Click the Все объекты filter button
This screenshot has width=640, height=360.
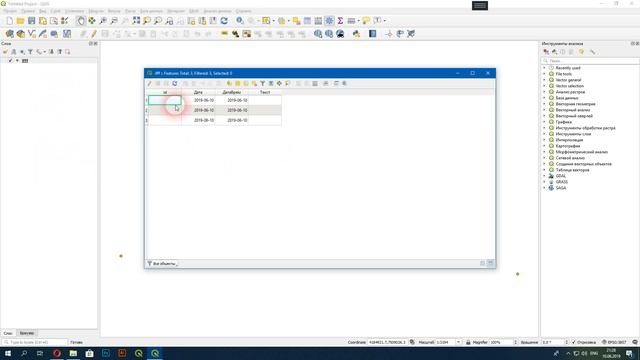coord(162,264)
